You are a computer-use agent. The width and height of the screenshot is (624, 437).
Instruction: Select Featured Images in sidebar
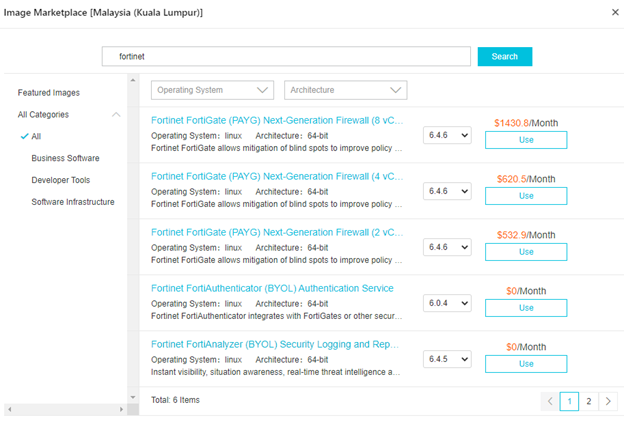click(49, 92)
